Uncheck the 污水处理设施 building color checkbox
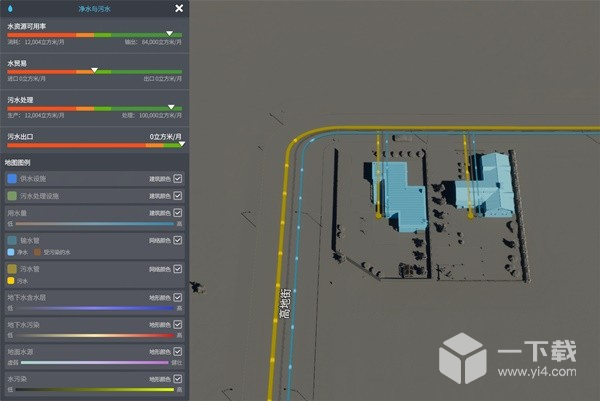 point(178,196)
